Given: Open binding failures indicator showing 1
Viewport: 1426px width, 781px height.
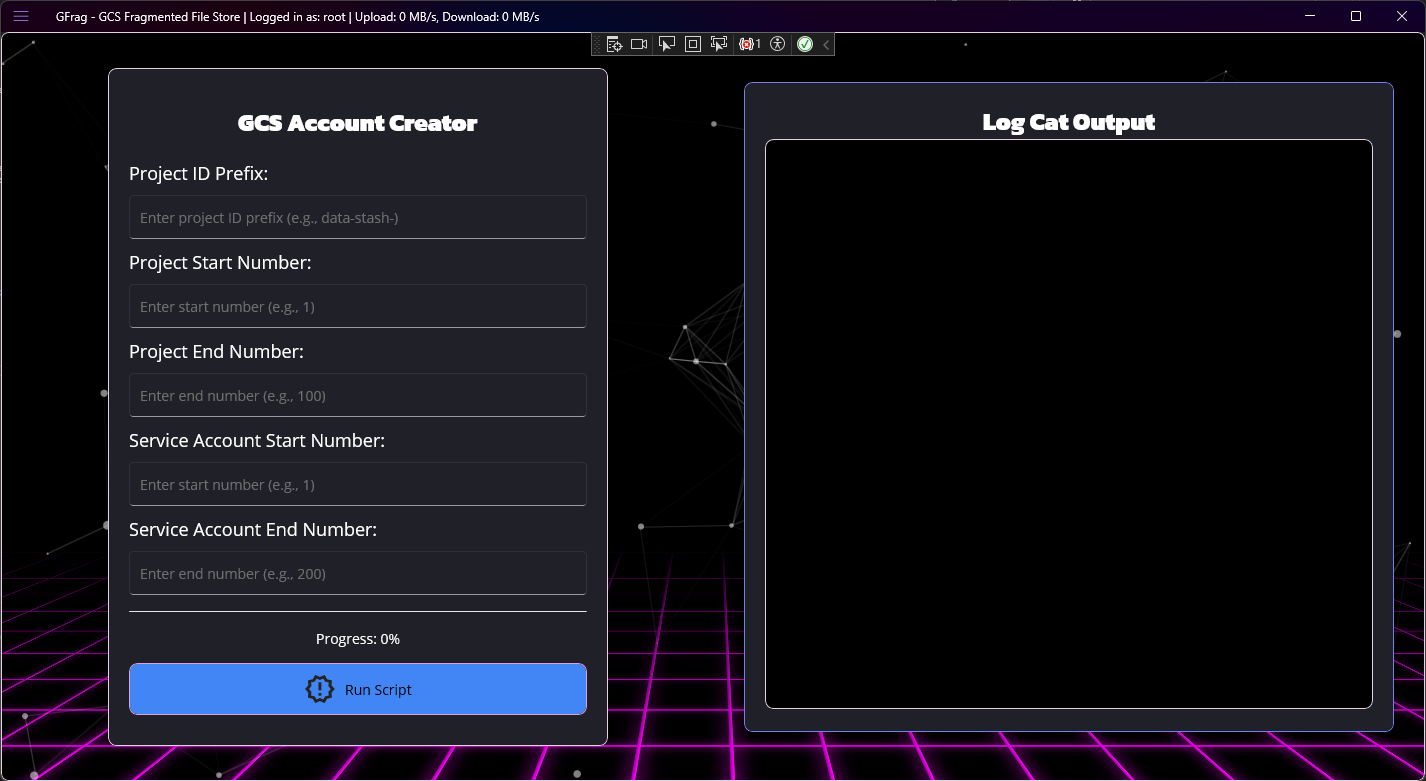Looking at the screenshot, I should click(749, 44).
